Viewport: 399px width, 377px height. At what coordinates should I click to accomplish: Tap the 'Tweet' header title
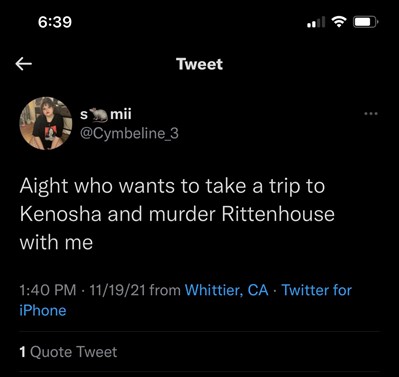199,64
